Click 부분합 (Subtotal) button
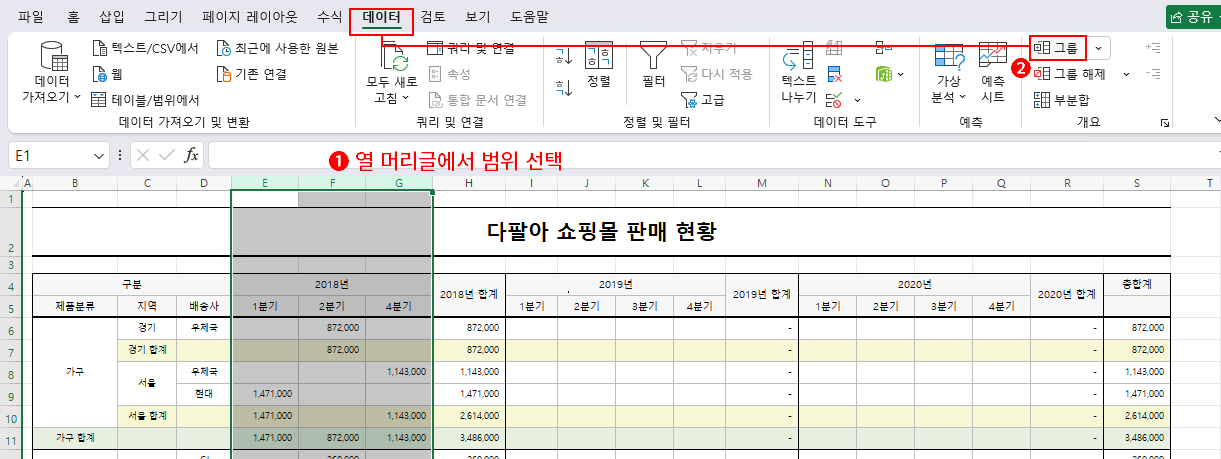The width and height of the screenshot is (1221, 459). click(1061, 99)
